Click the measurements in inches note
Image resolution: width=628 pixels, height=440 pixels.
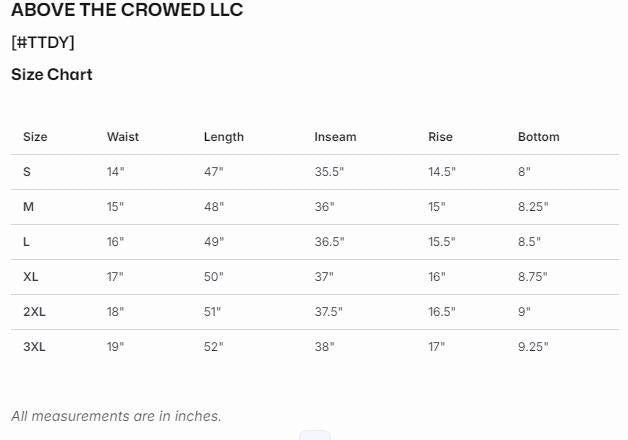point(116,416)
